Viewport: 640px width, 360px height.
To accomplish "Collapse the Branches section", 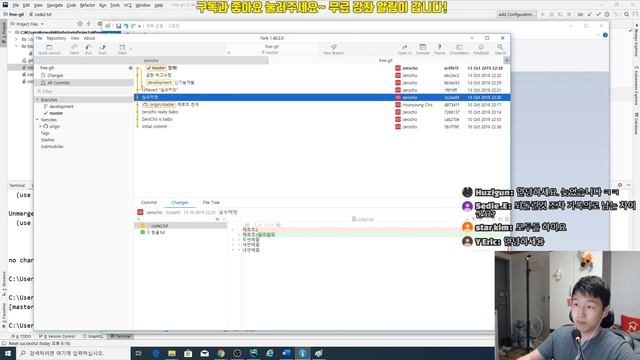I will [38, 100].
